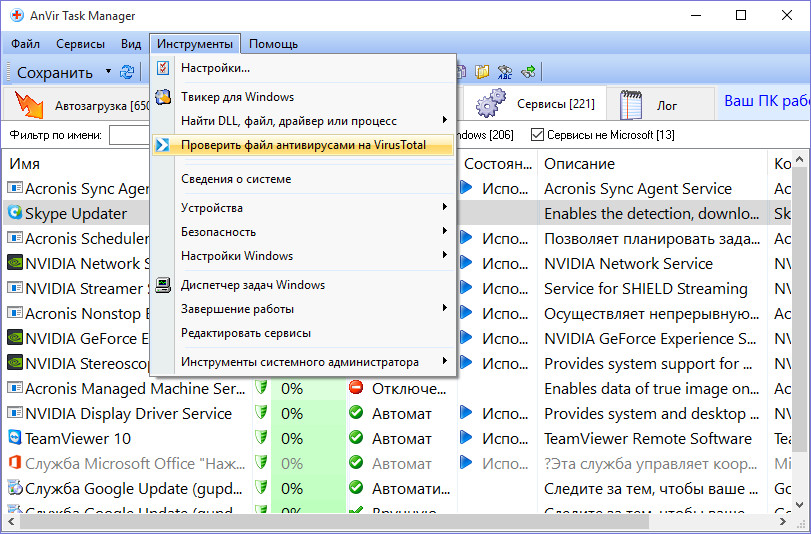811x534 pixels.
Task: Expand the Устройства submenu arrow
Action: 445,207
